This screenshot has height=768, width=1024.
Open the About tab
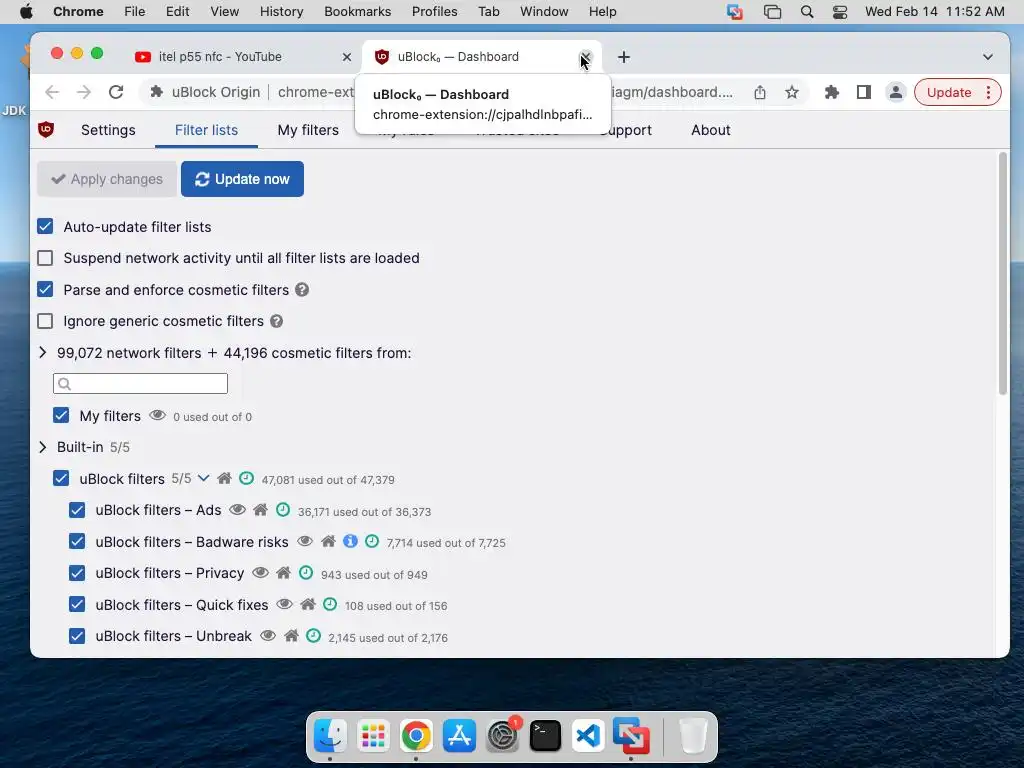(711, 130)
